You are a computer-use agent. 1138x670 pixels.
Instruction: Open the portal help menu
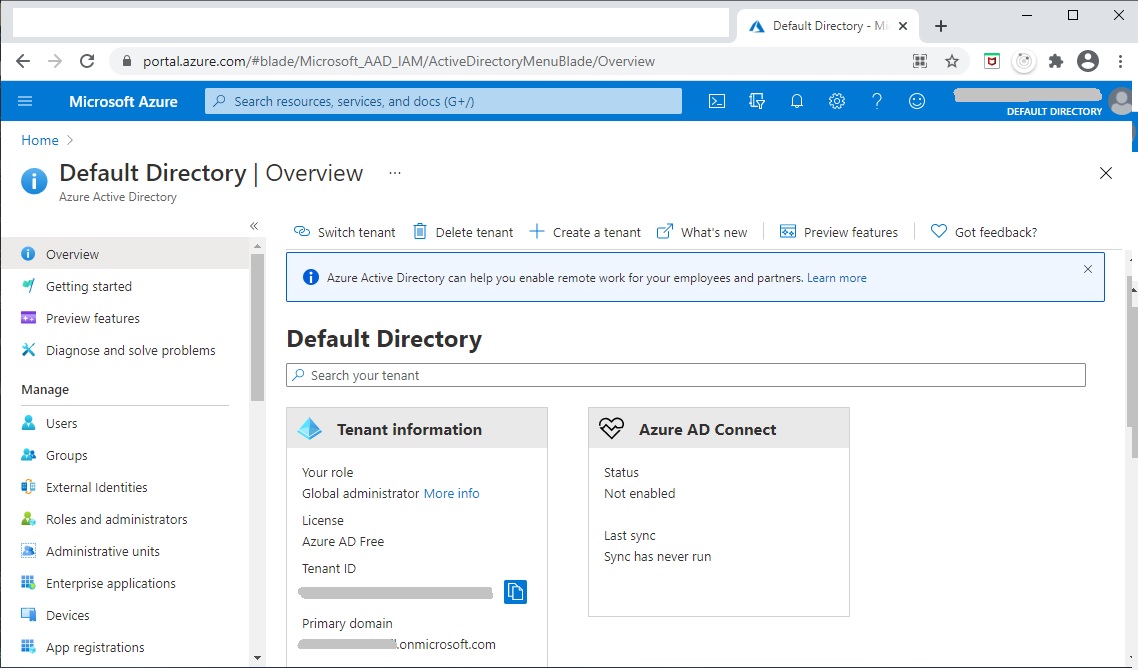tap(876, 101)
